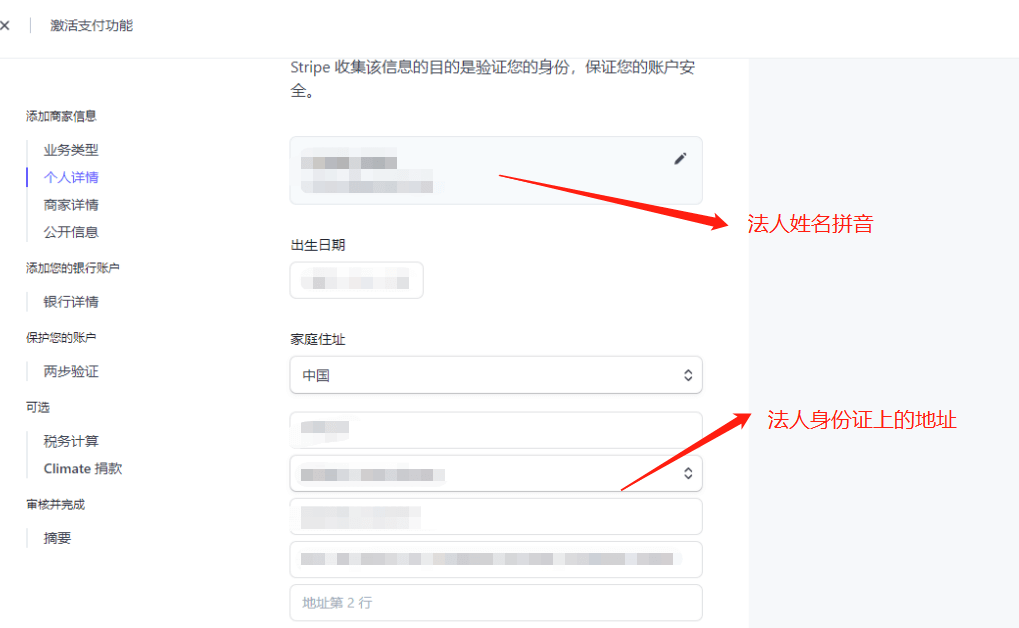1019x628 pixels.
Task: Click the blurred name card panel
Action: (496, 170)
